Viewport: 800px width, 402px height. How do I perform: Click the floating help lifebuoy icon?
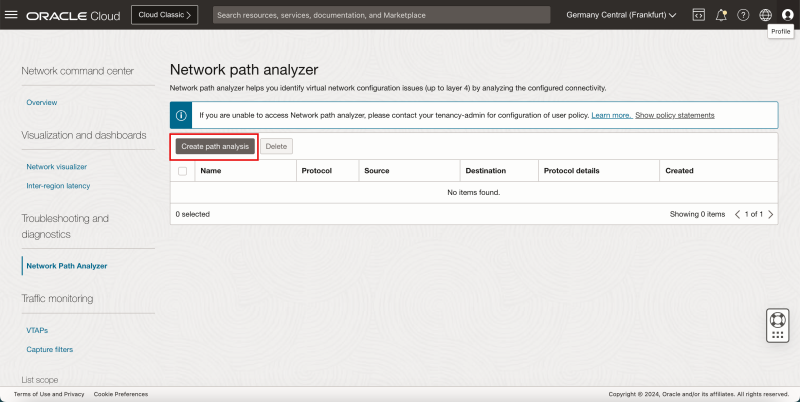point(778,324)
